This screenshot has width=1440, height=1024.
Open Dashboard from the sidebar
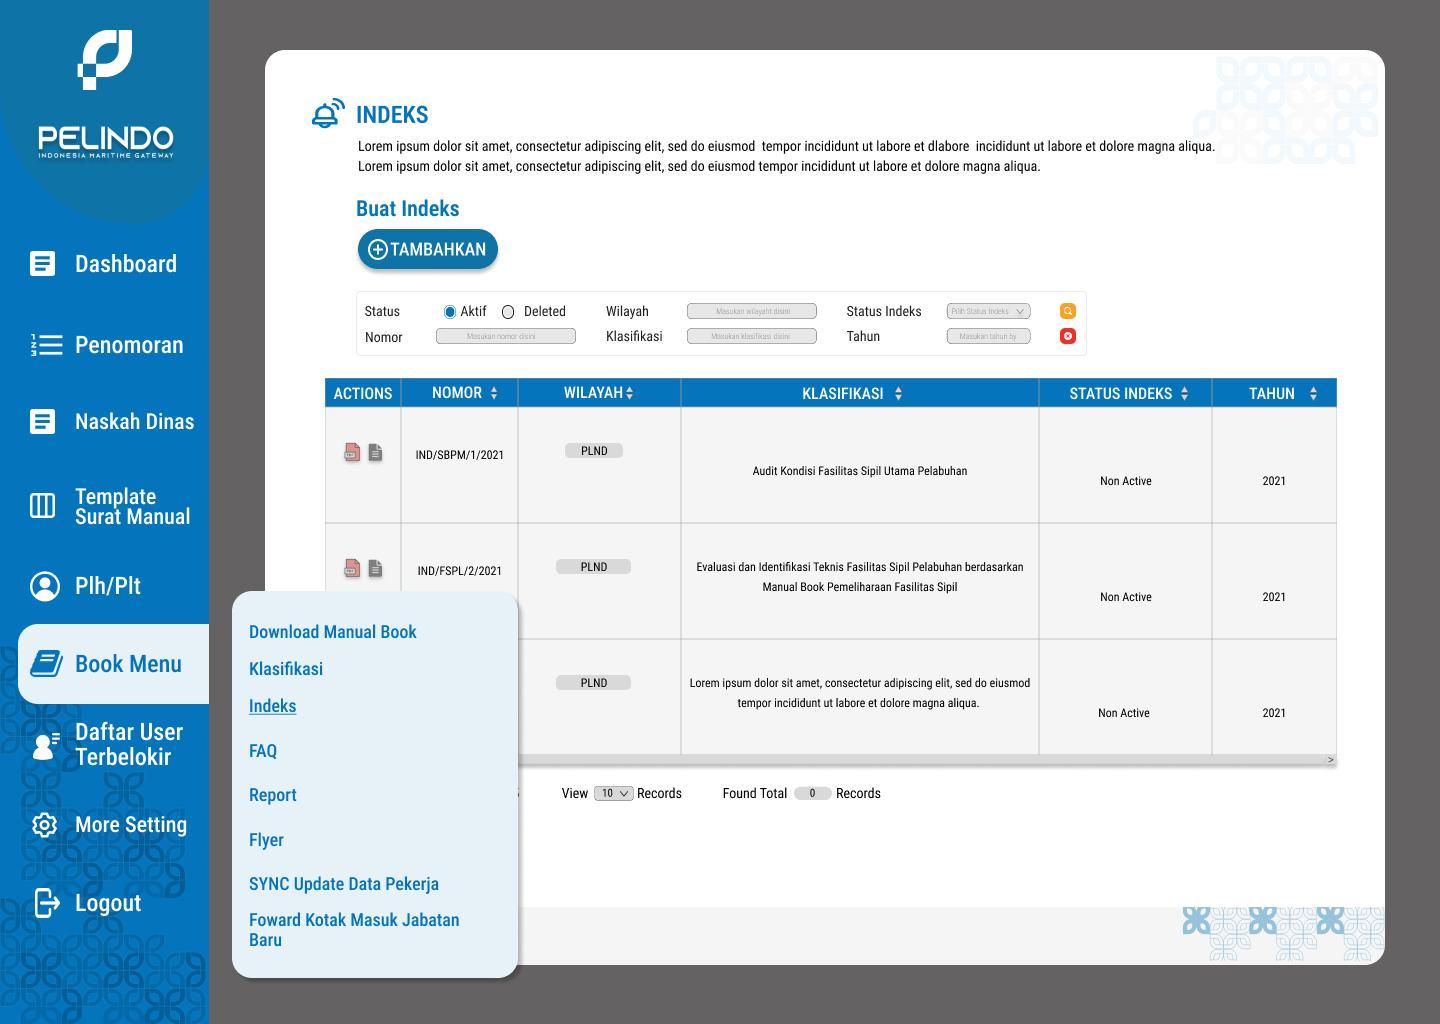tap(126, 264)
